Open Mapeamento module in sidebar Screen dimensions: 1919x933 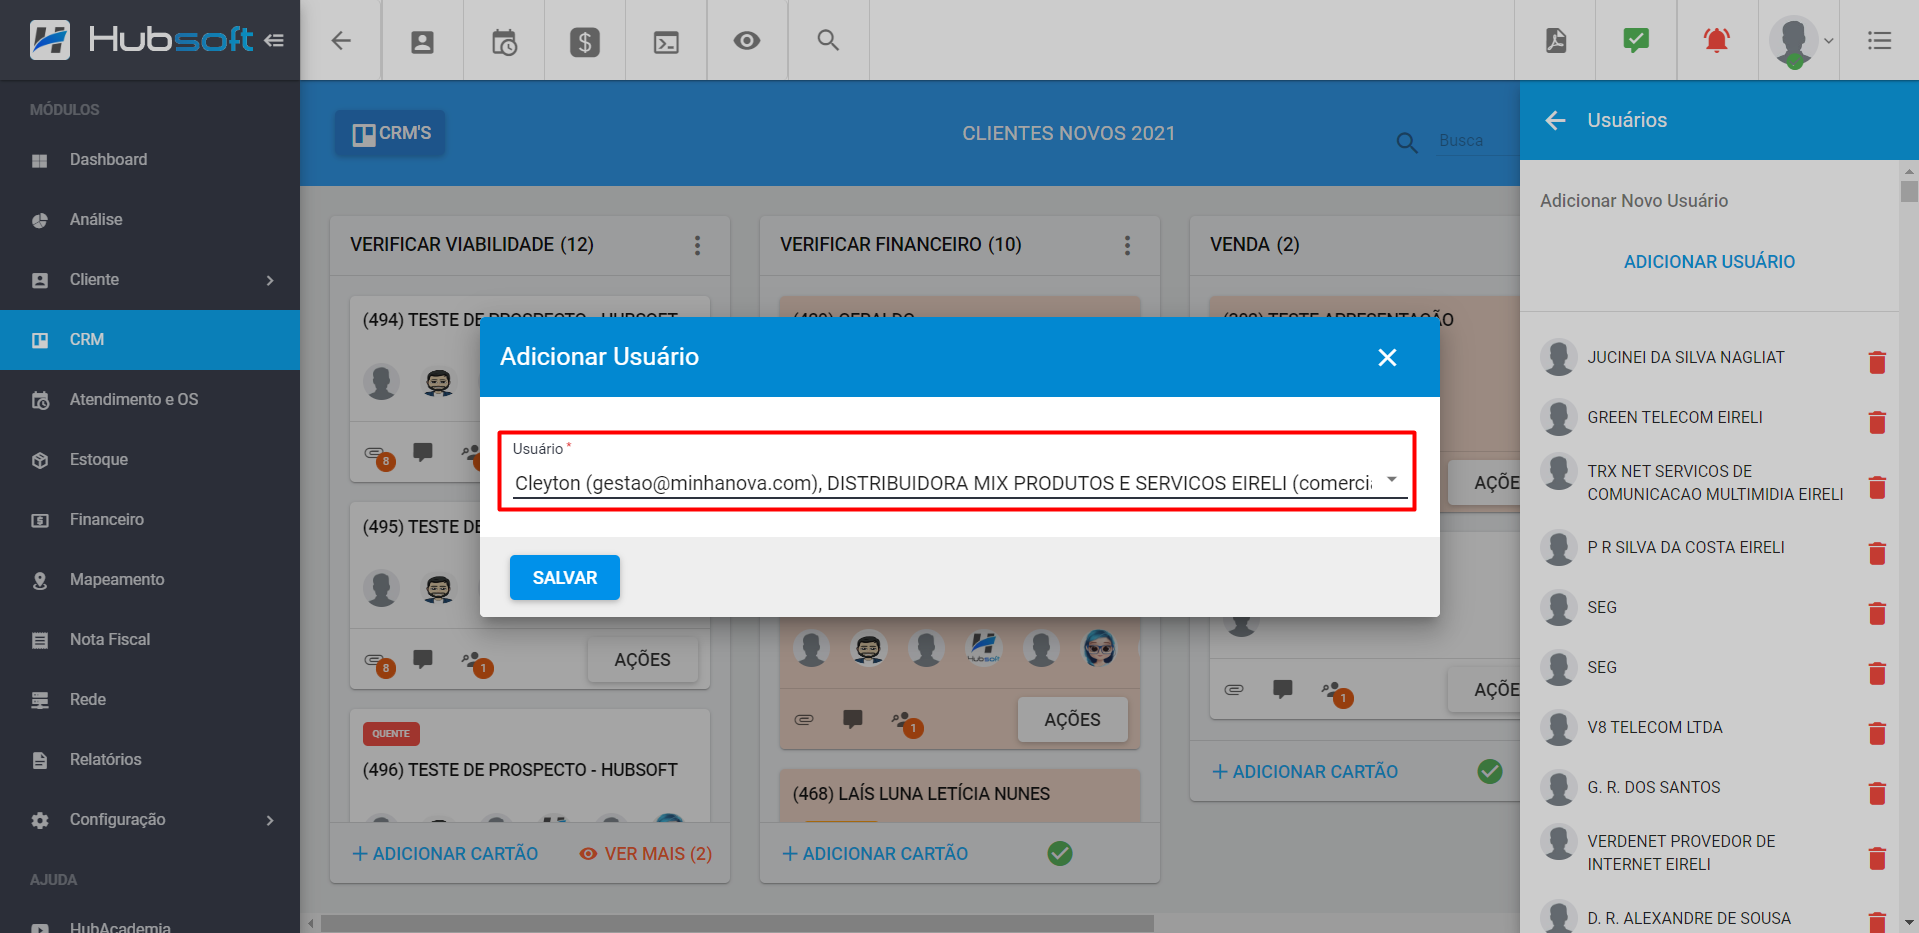click(150, 580)
